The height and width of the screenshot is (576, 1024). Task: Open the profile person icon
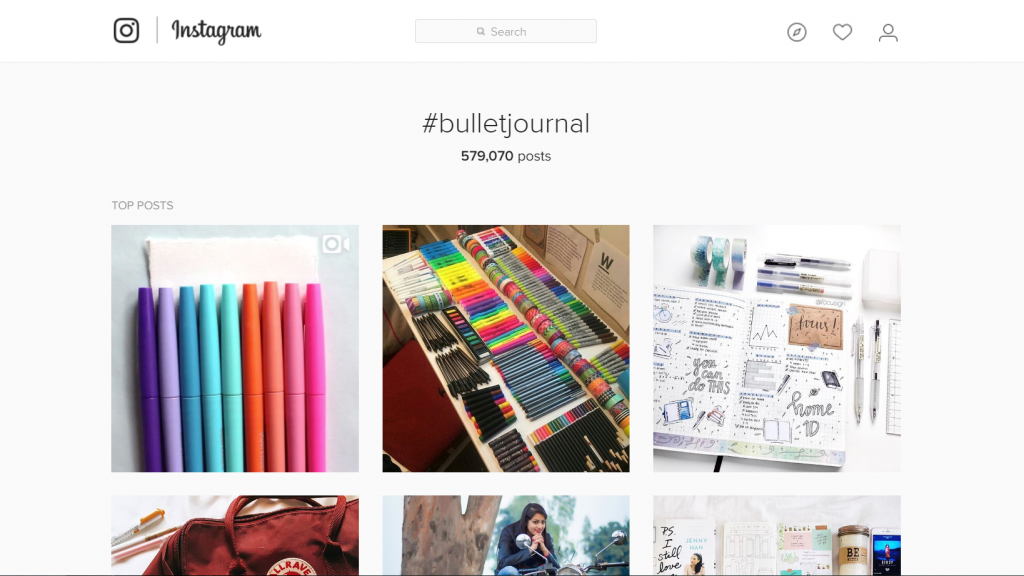(888, 32)
